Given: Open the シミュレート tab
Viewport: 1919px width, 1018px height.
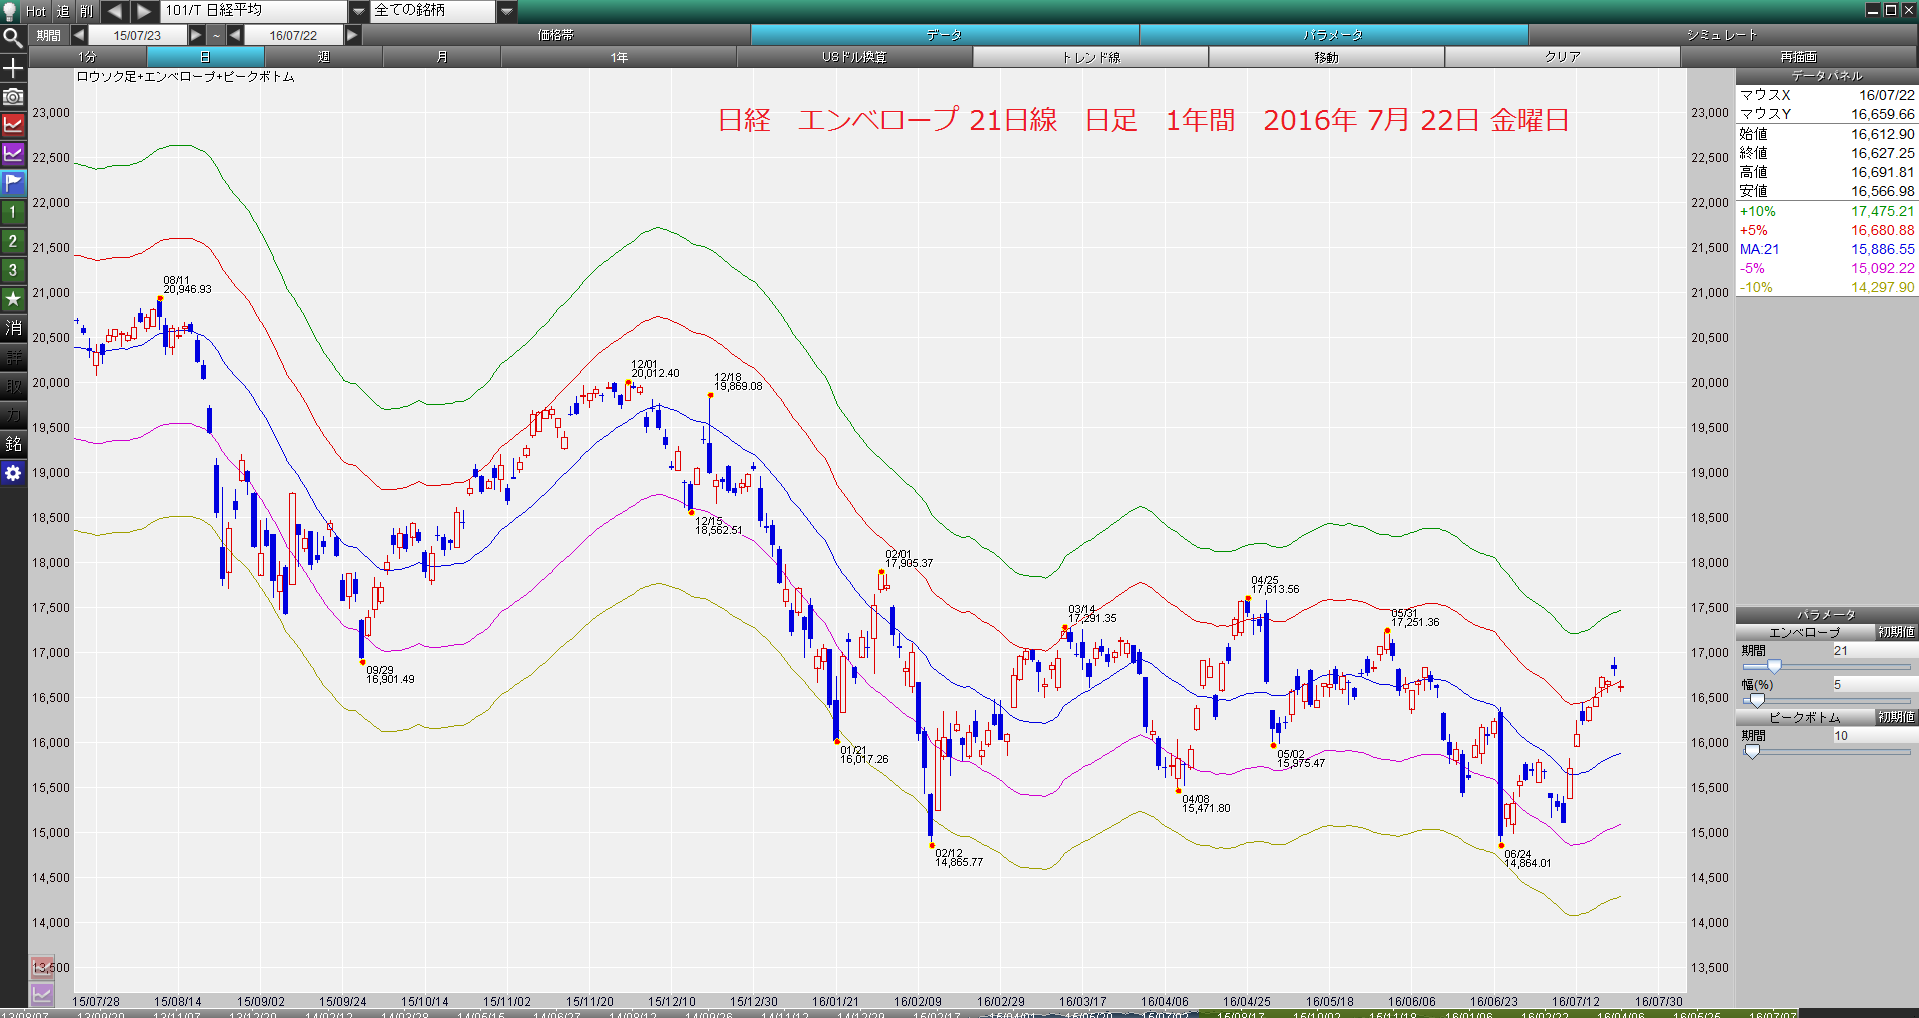Looking at the screenshot, I should [x=1722, y=35].
